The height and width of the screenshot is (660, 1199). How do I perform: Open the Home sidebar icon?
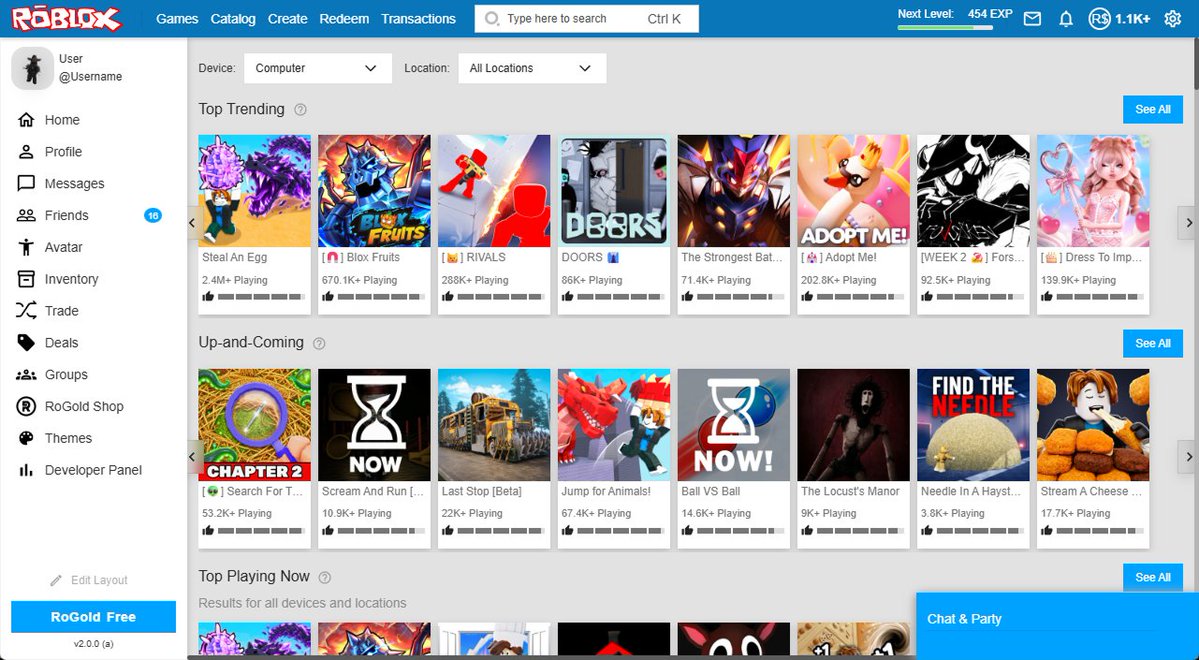click(x=26, y=120)
